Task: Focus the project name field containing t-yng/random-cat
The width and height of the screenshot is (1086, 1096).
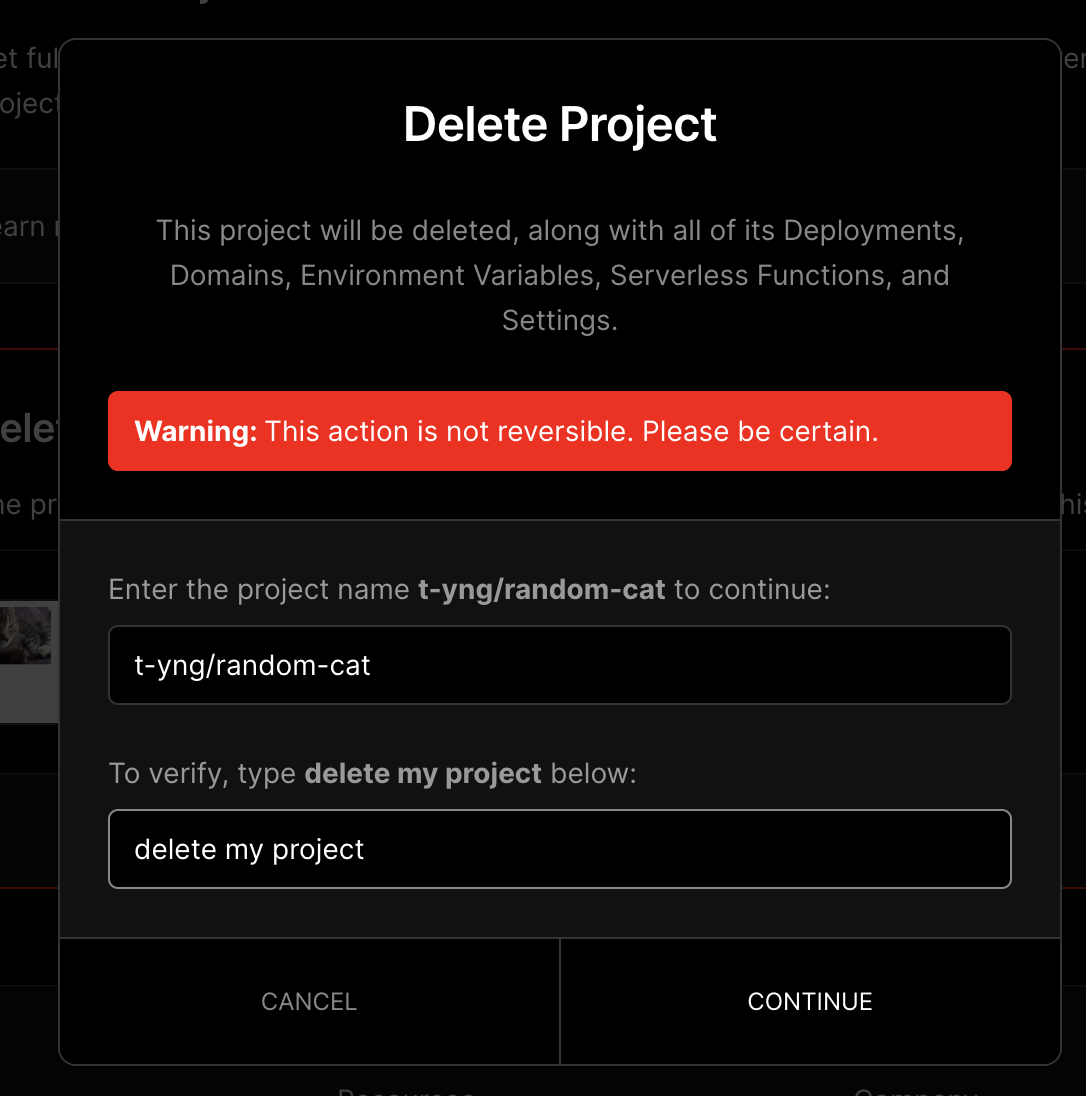Action: [560, 665]
